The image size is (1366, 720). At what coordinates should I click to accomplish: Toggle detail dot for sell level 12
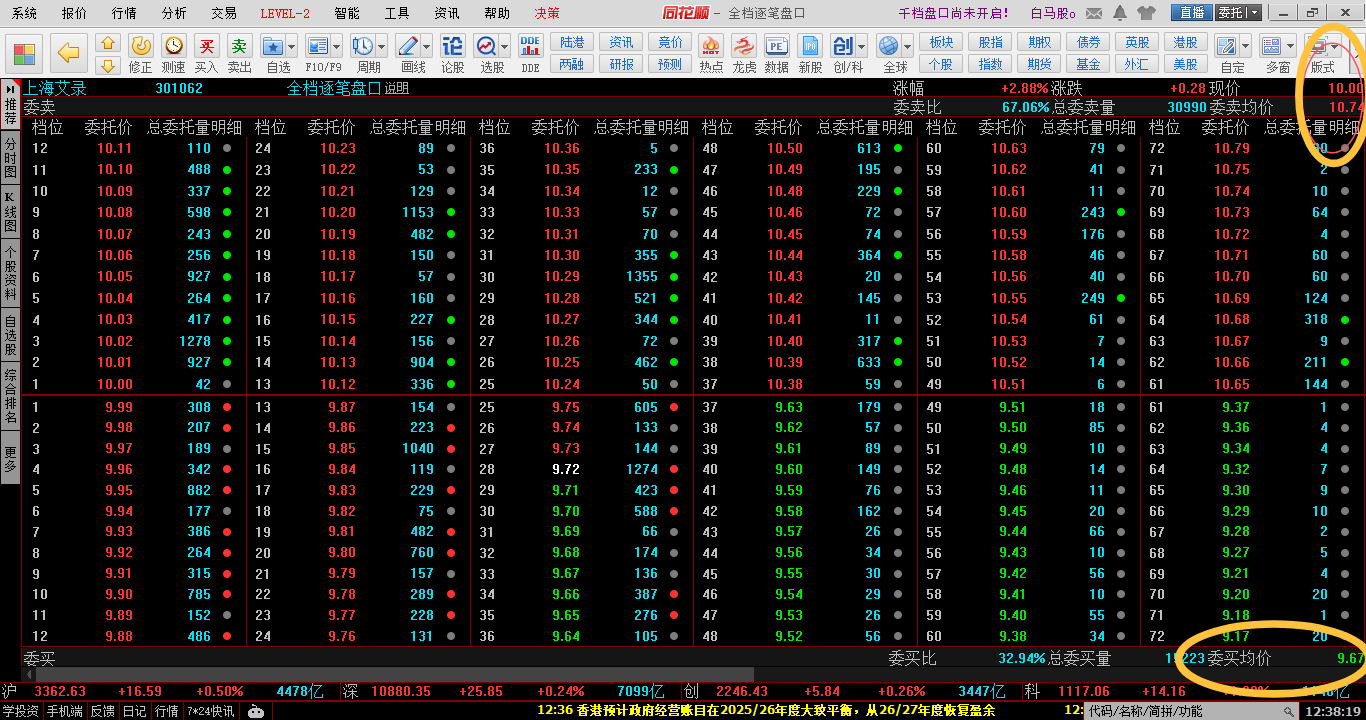point(228,148)
